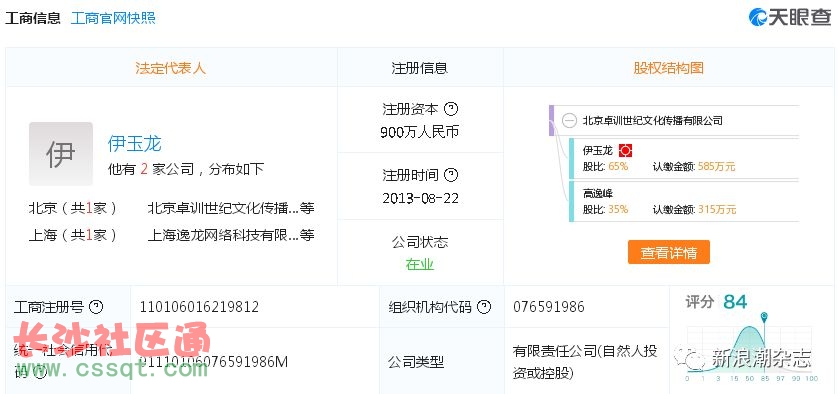Viewport: 838px width, 394px height.
Task: Select shareholder 伊玉龙 in equity chart
Action: point(598,151)
